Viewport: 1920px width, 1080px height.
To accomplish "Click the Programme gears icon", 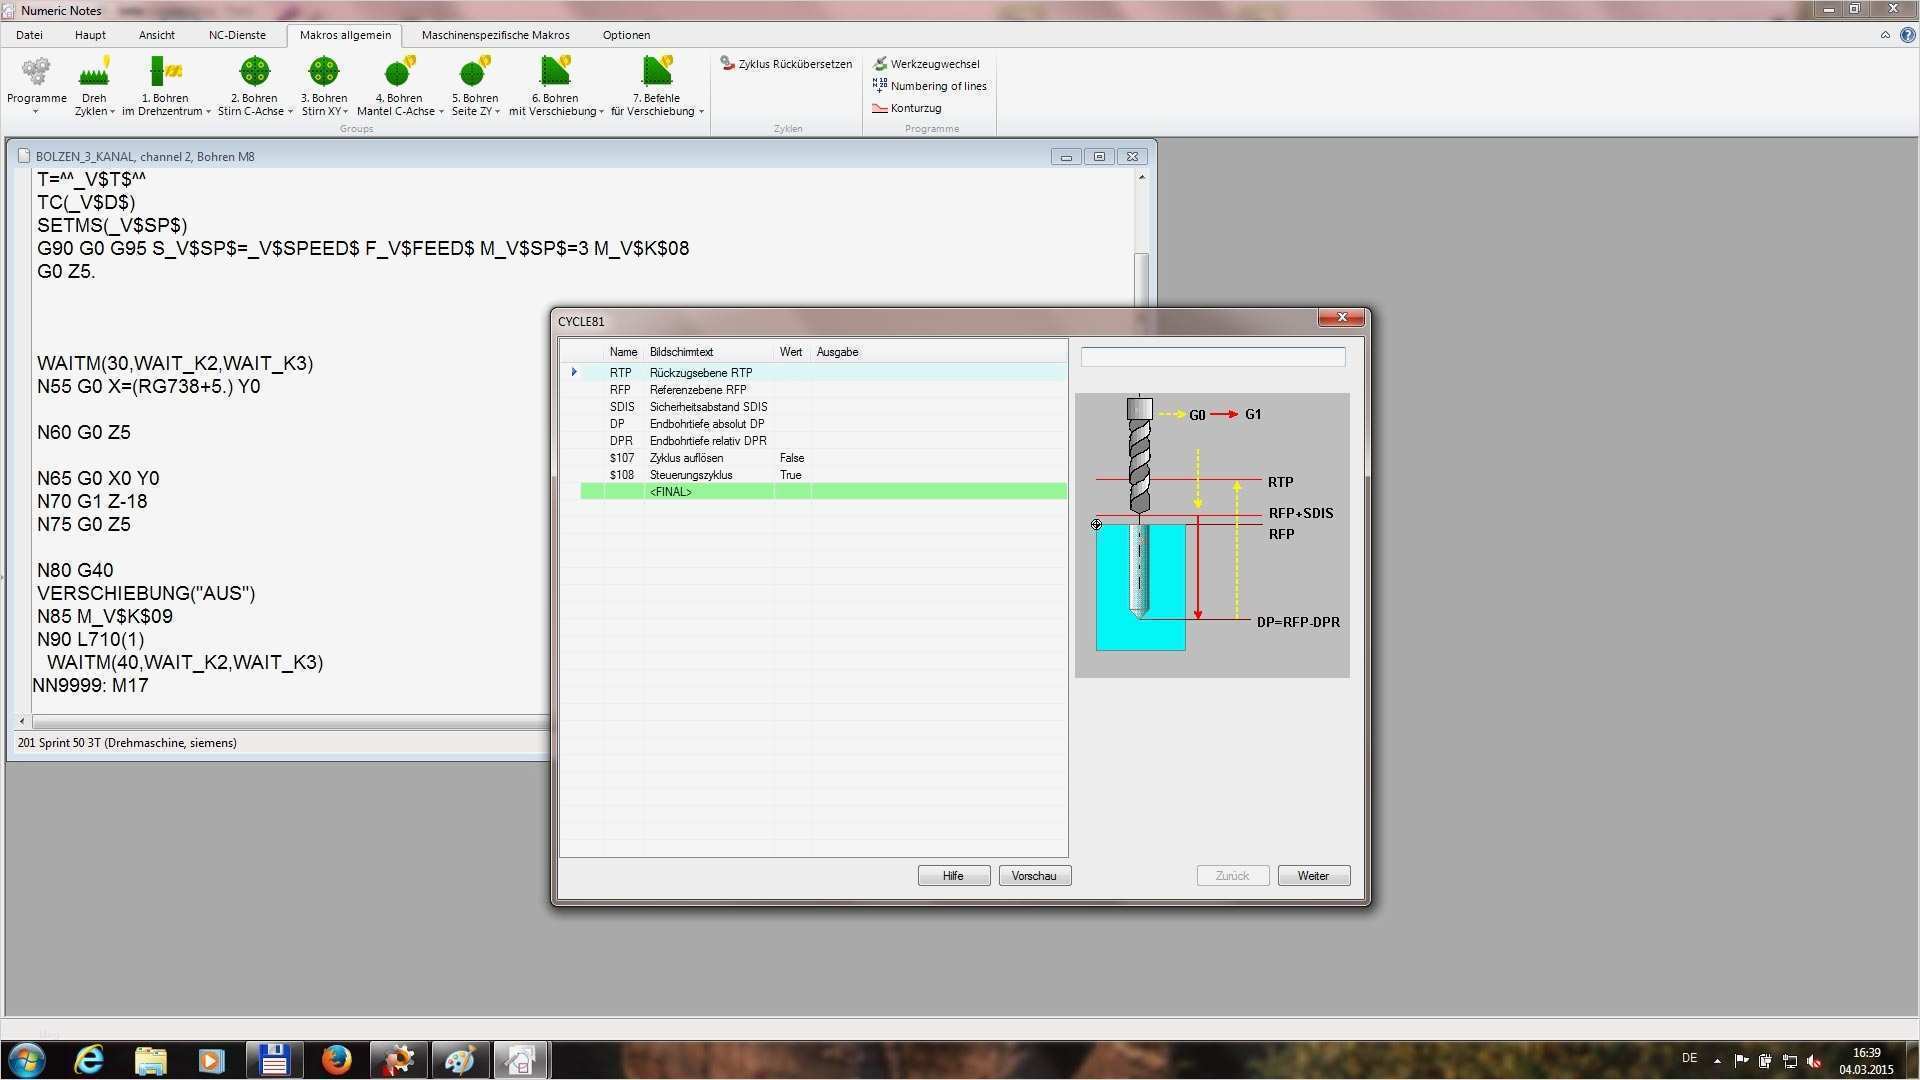I will [x=36, y=72].
